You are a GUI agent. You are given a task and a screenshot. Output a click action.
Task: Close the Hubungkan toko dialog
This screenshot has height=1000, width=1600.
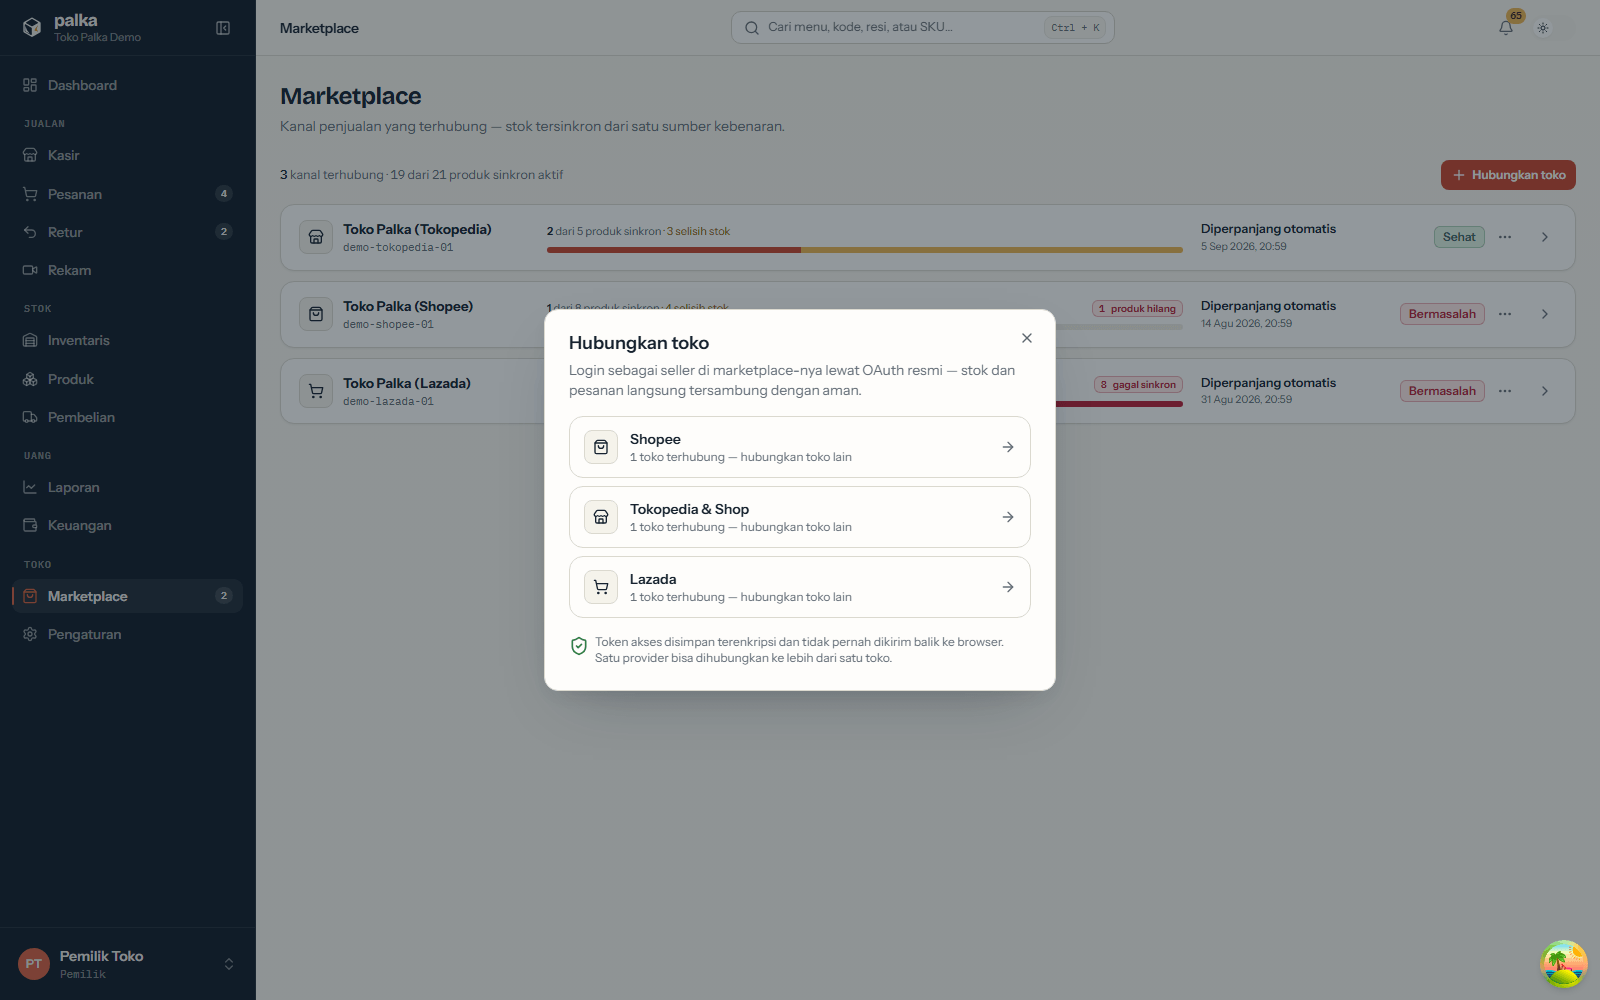point(1027,338)
